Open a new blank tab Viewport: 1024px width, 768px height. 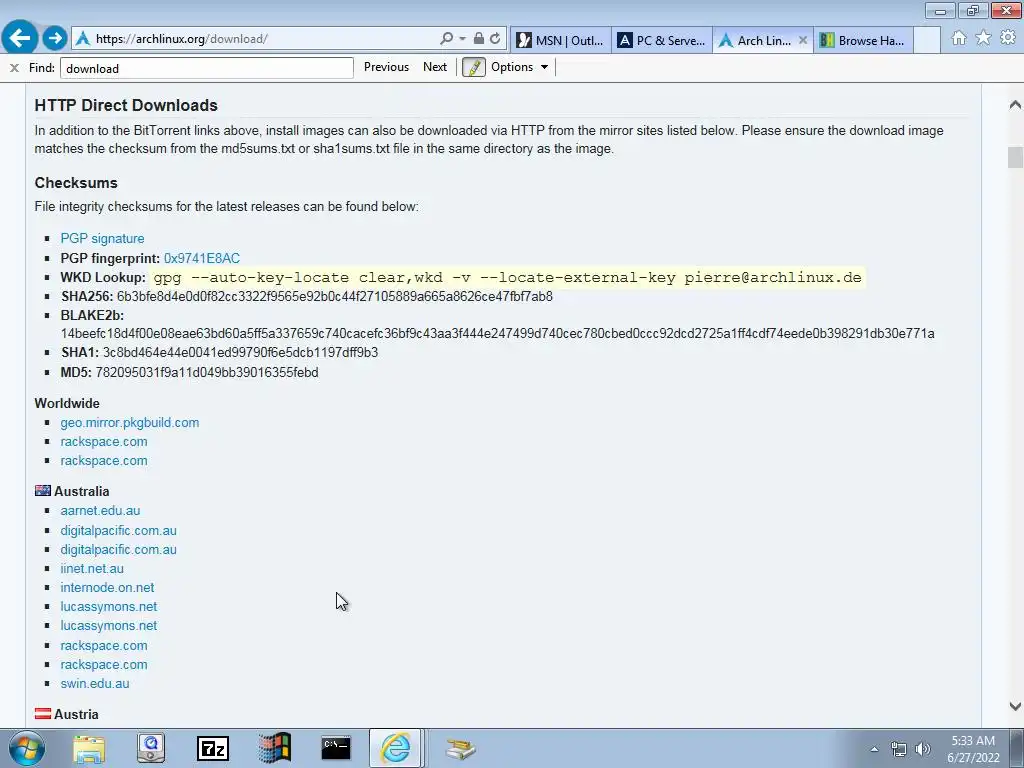[x=927, y=40]
